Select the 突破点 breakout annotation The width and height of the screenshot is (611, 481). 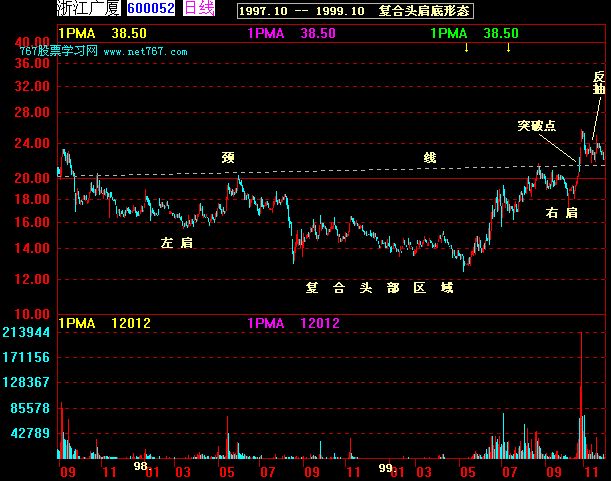pos(537,126)
